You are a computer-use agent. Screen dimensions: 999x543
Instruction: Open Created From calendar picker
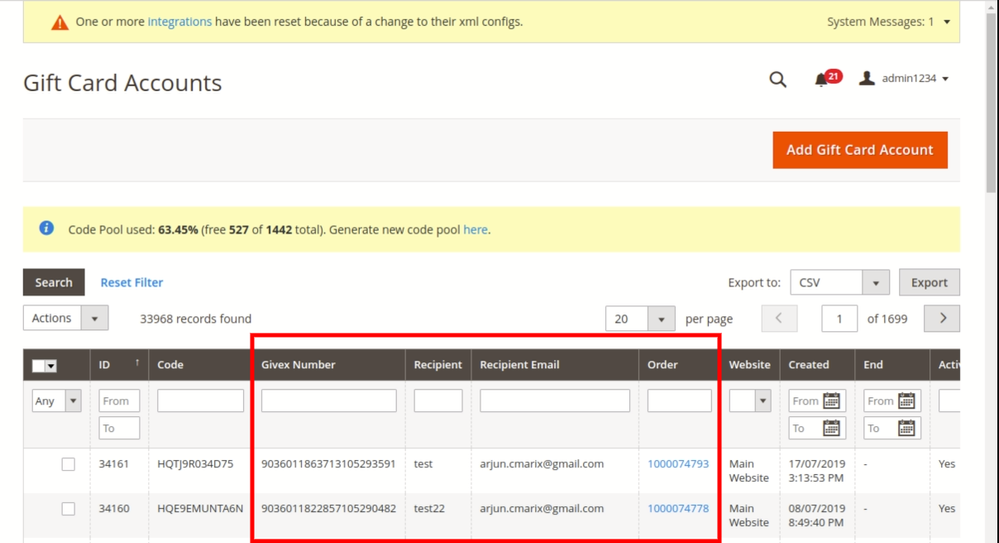click(x=831, y=401)
